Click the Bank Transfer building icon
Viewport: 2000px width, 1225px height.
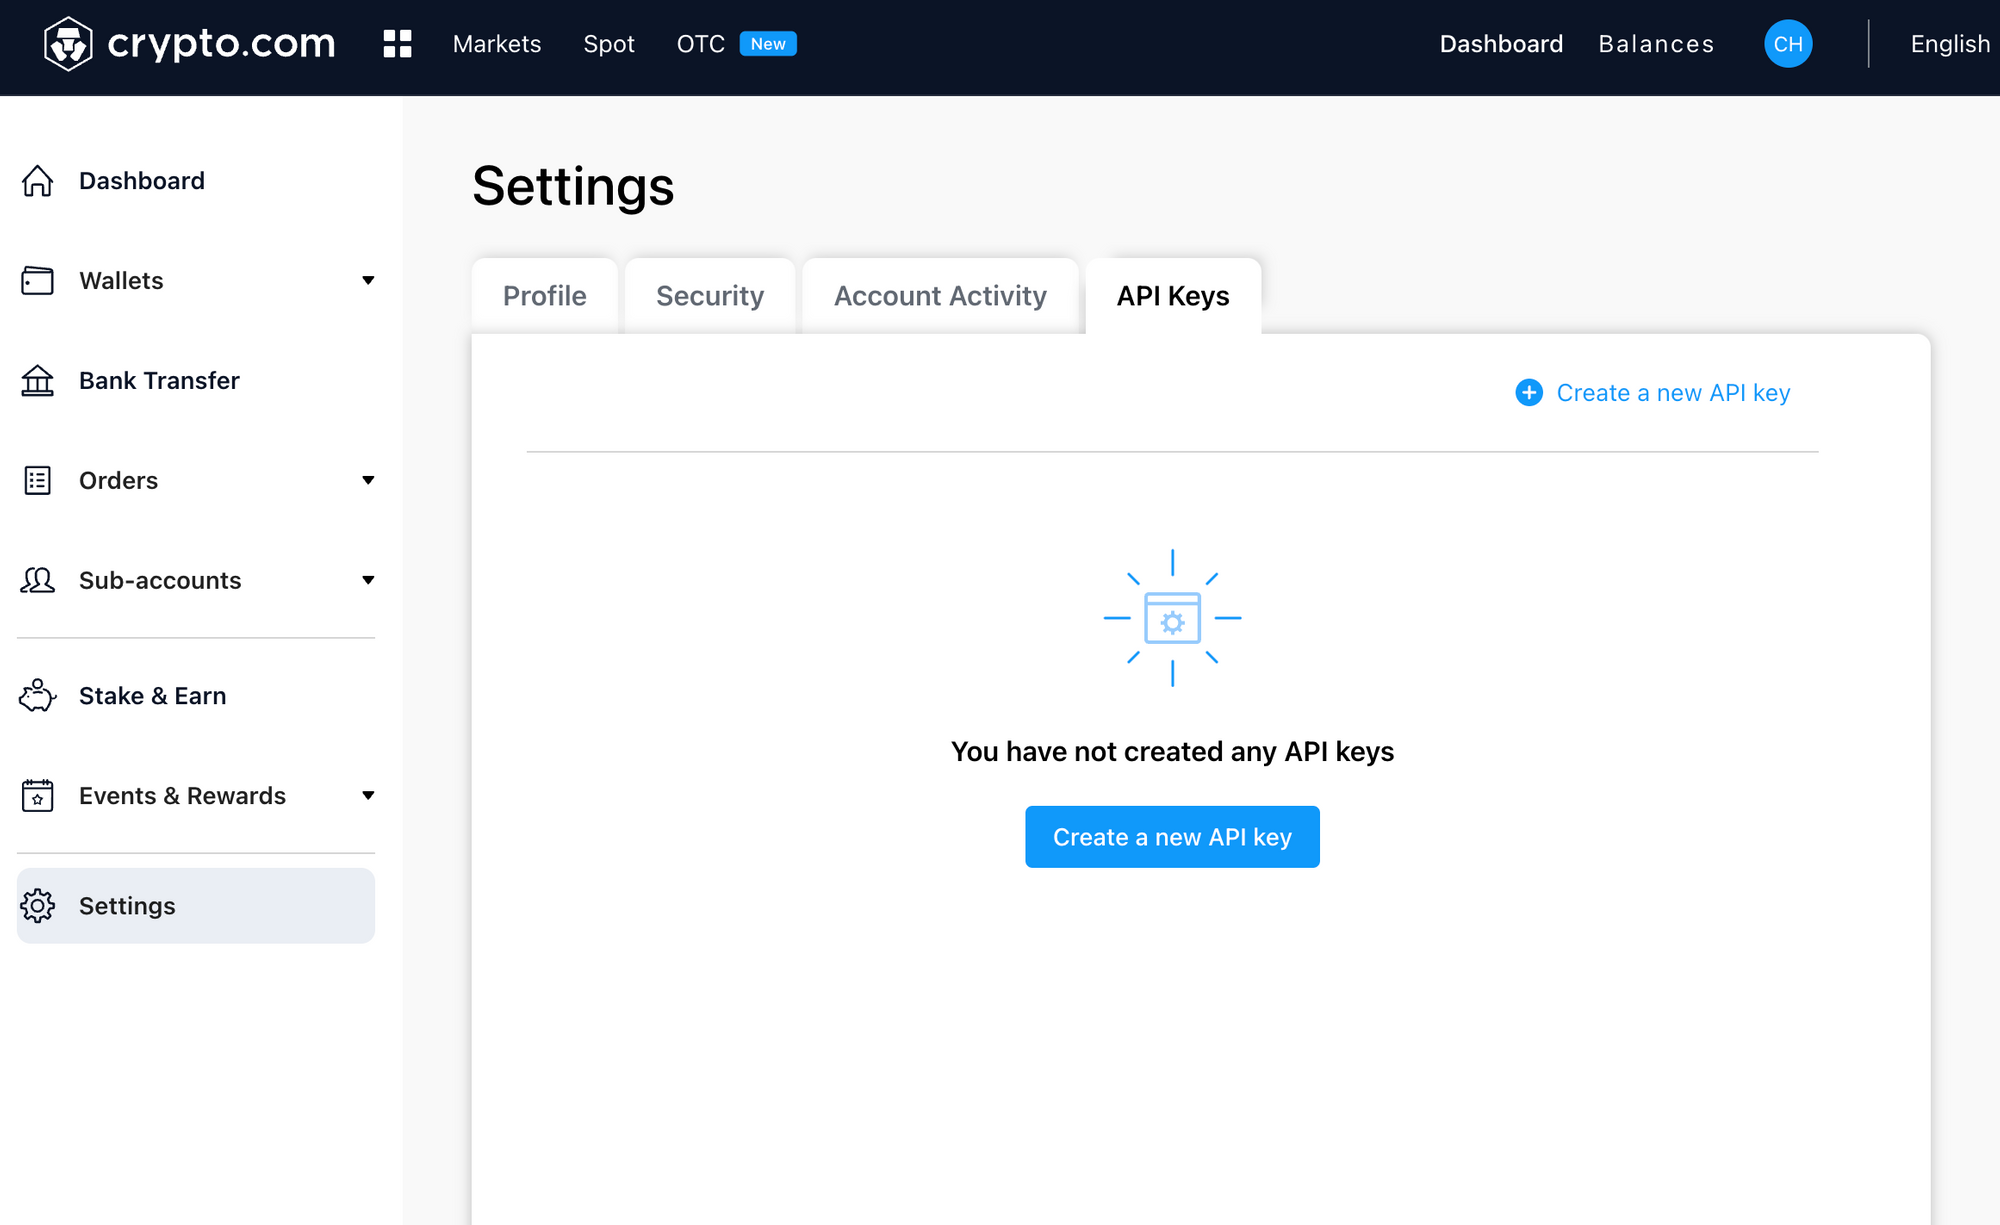(39, 380)
